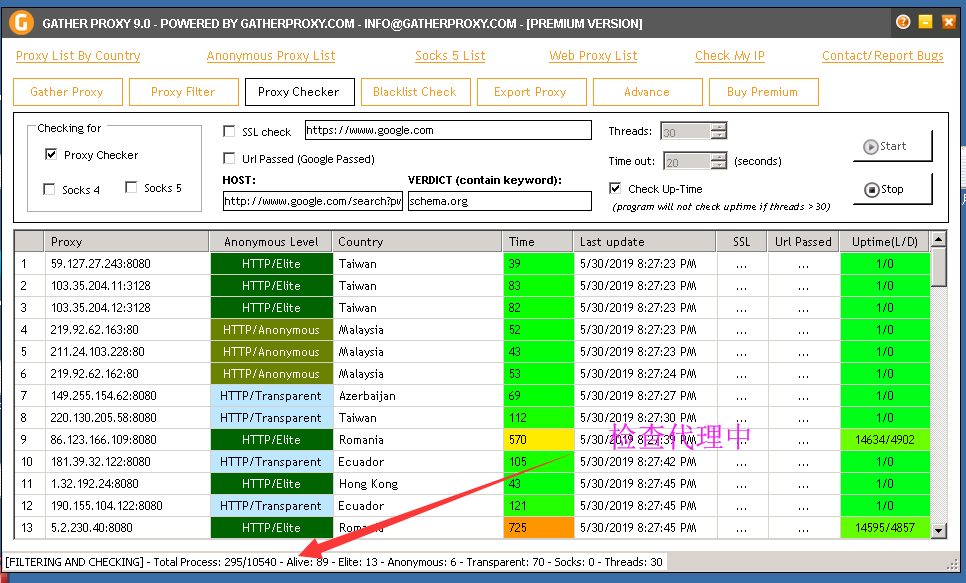Switch to the Gather Proxy tab
The height and width of the screenshot is (583, 966).
coord(67,92)
